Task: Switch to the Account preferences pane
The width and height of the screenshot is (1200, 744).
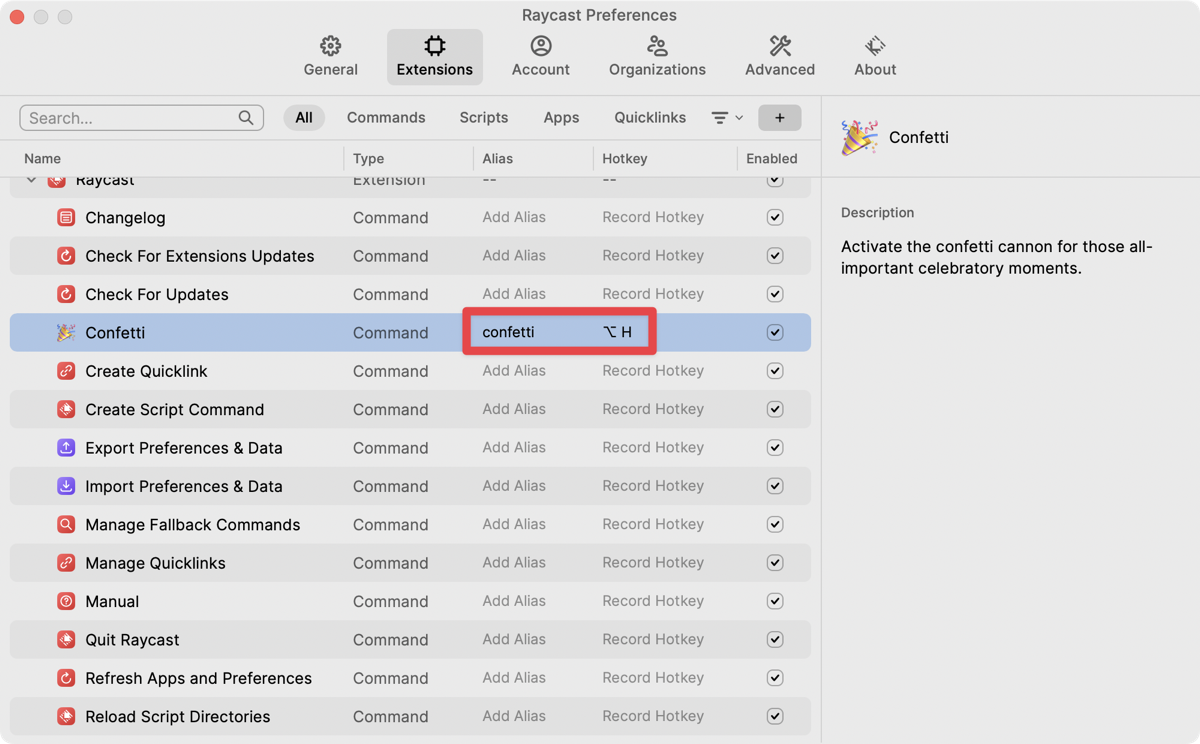Action: 540,56
